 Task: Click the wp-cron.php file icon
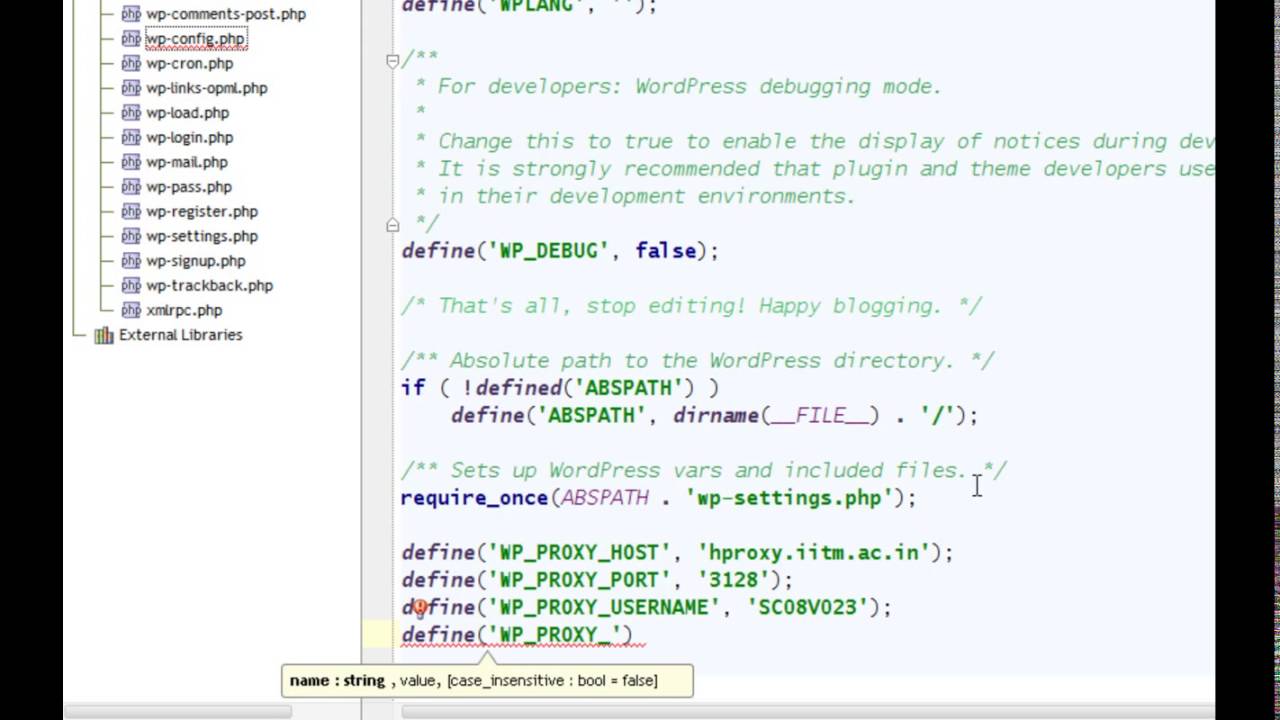[131, 63]
